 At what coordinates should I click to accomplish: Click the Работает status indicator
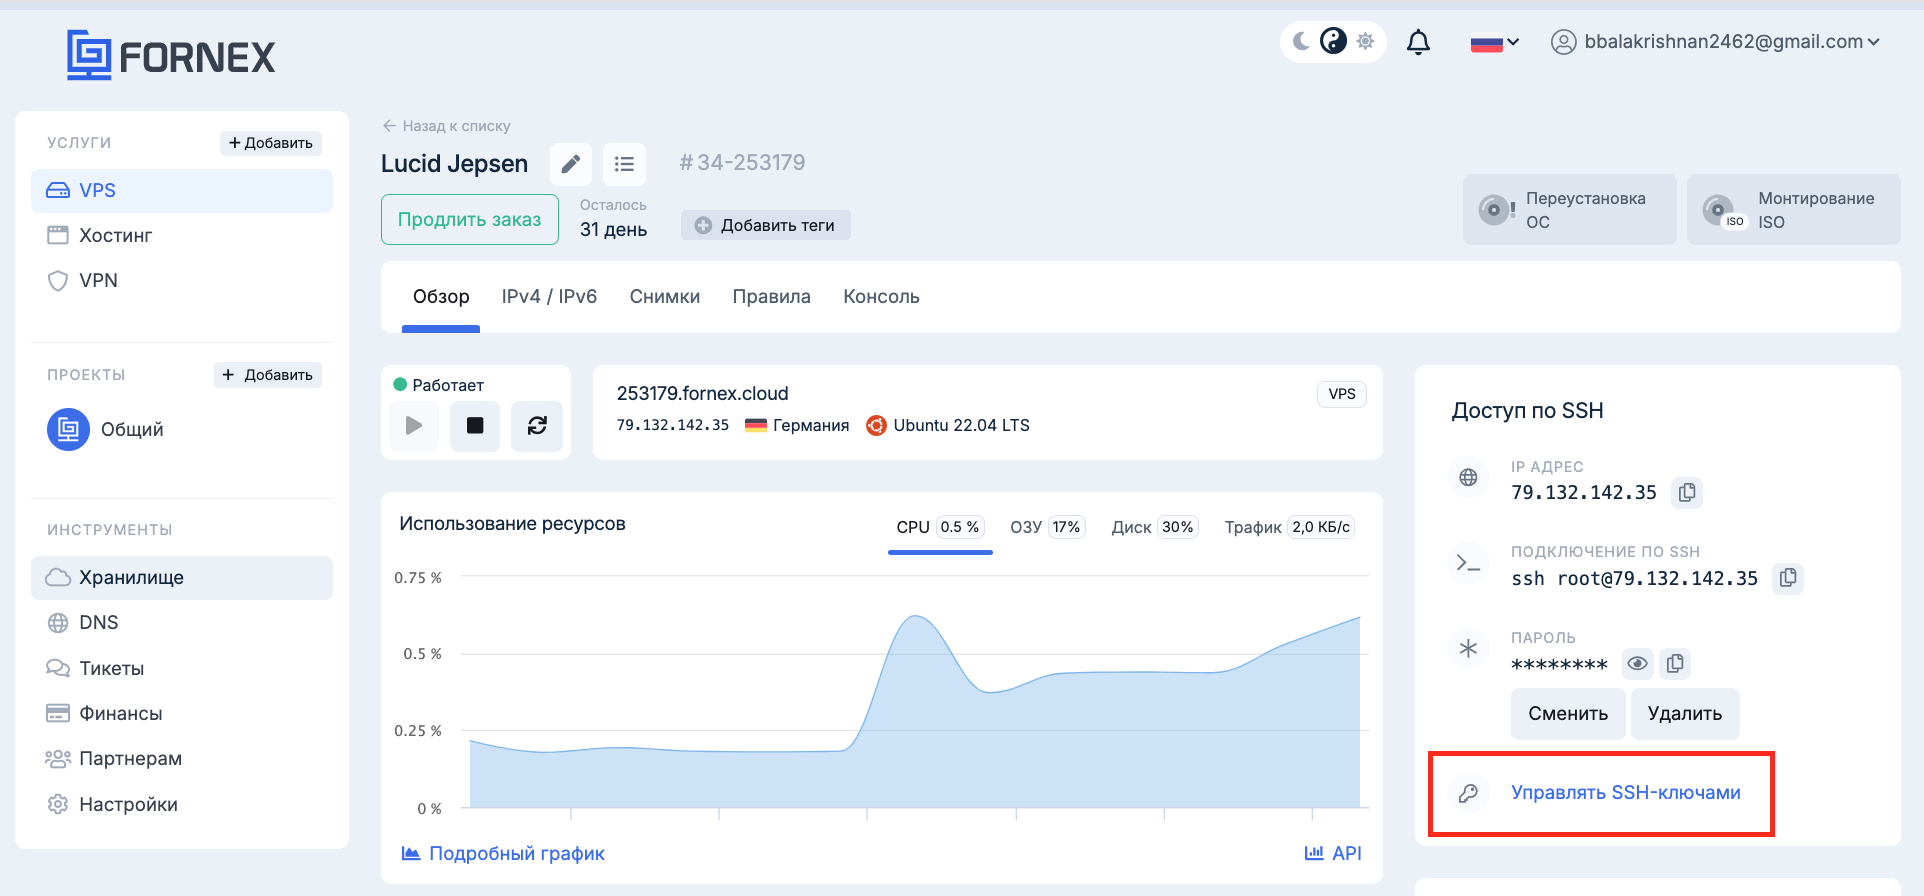pos(439,385)
